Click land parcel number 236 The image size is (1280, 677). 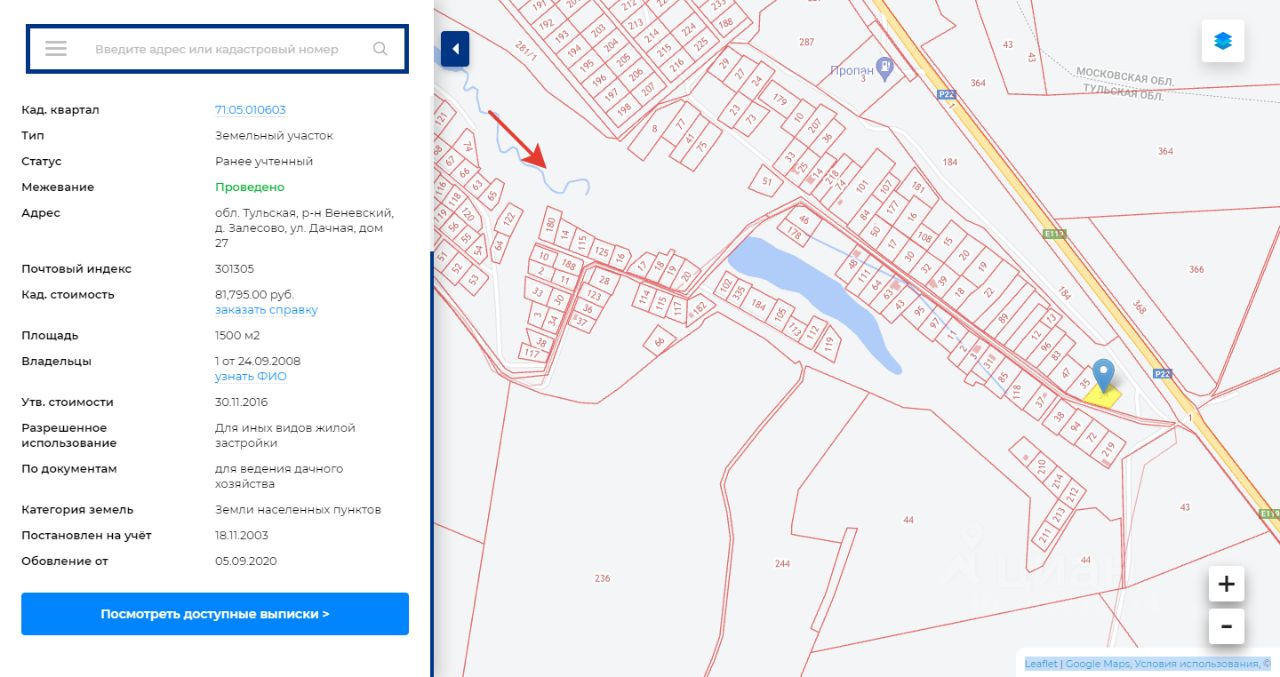coord(602,578)
